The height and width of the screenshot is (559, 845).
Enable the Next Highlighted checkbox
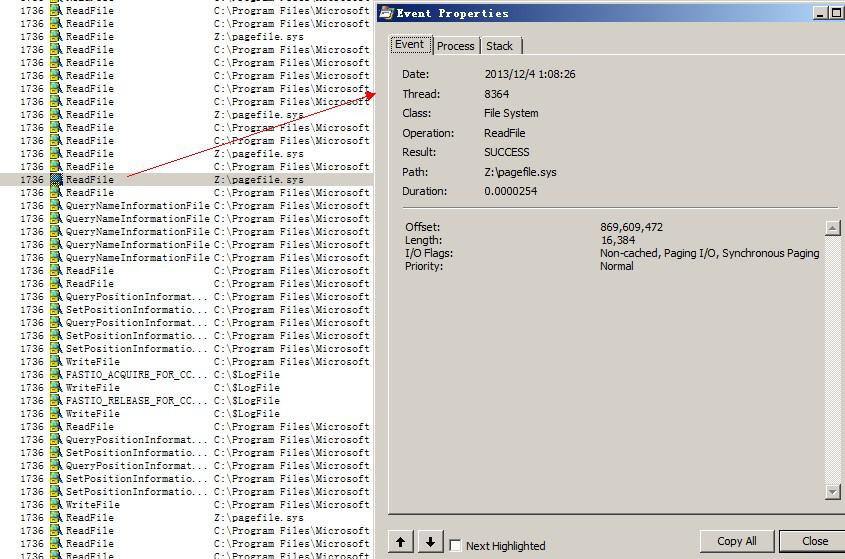pyautogui.click(x=455, y=546)
